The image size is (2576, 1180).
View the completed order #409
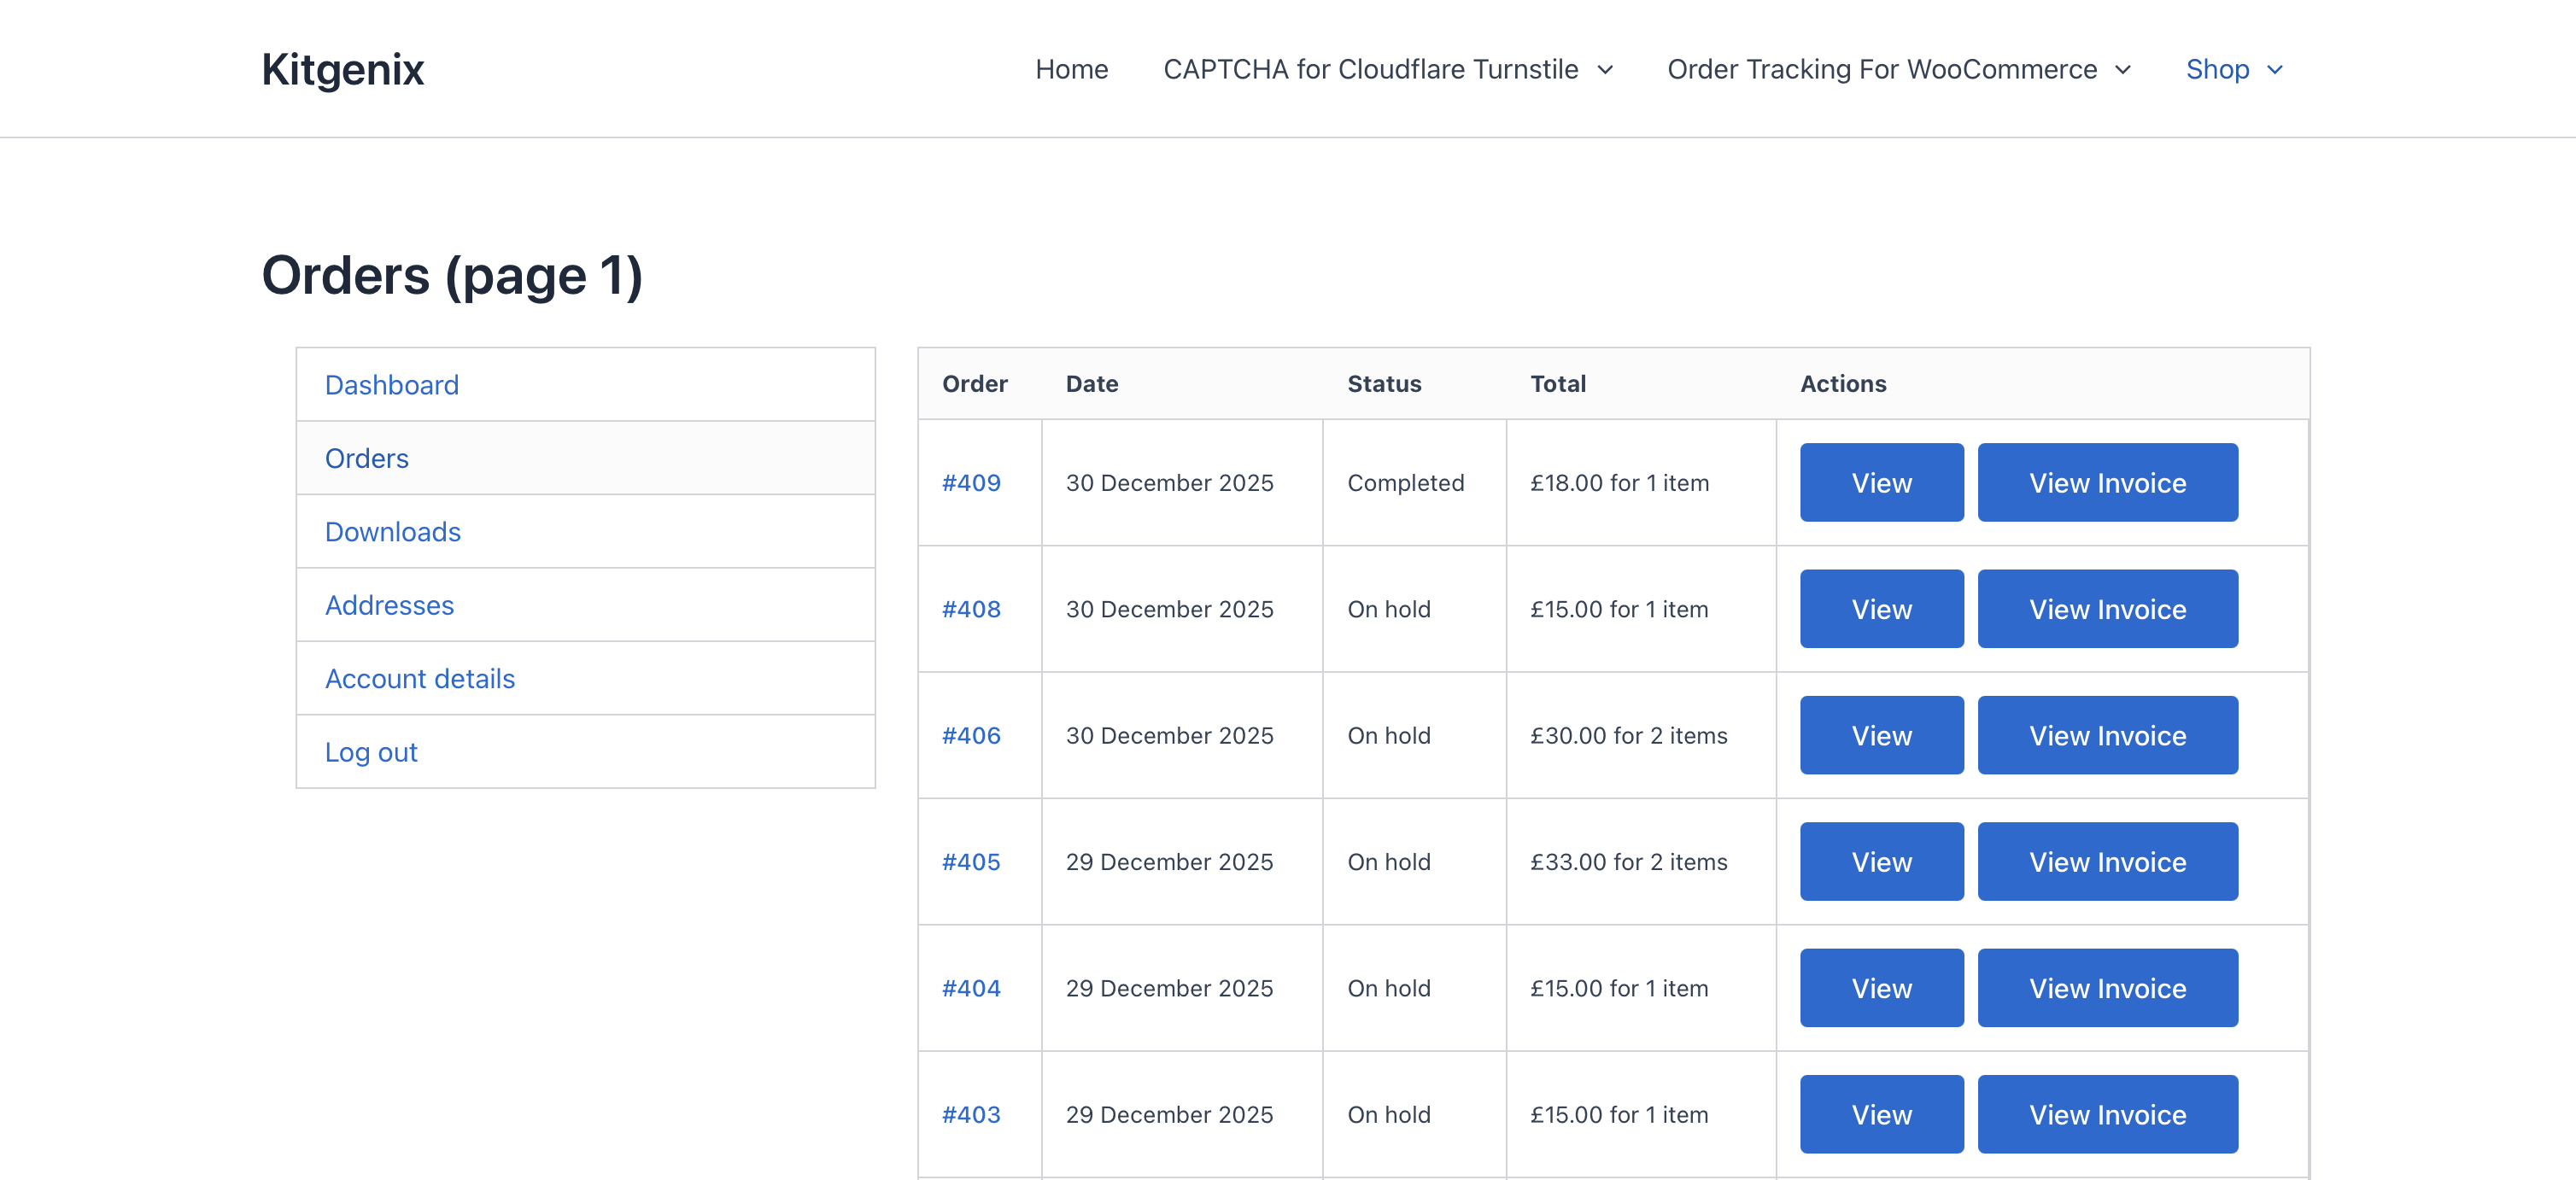[1881, 482]
